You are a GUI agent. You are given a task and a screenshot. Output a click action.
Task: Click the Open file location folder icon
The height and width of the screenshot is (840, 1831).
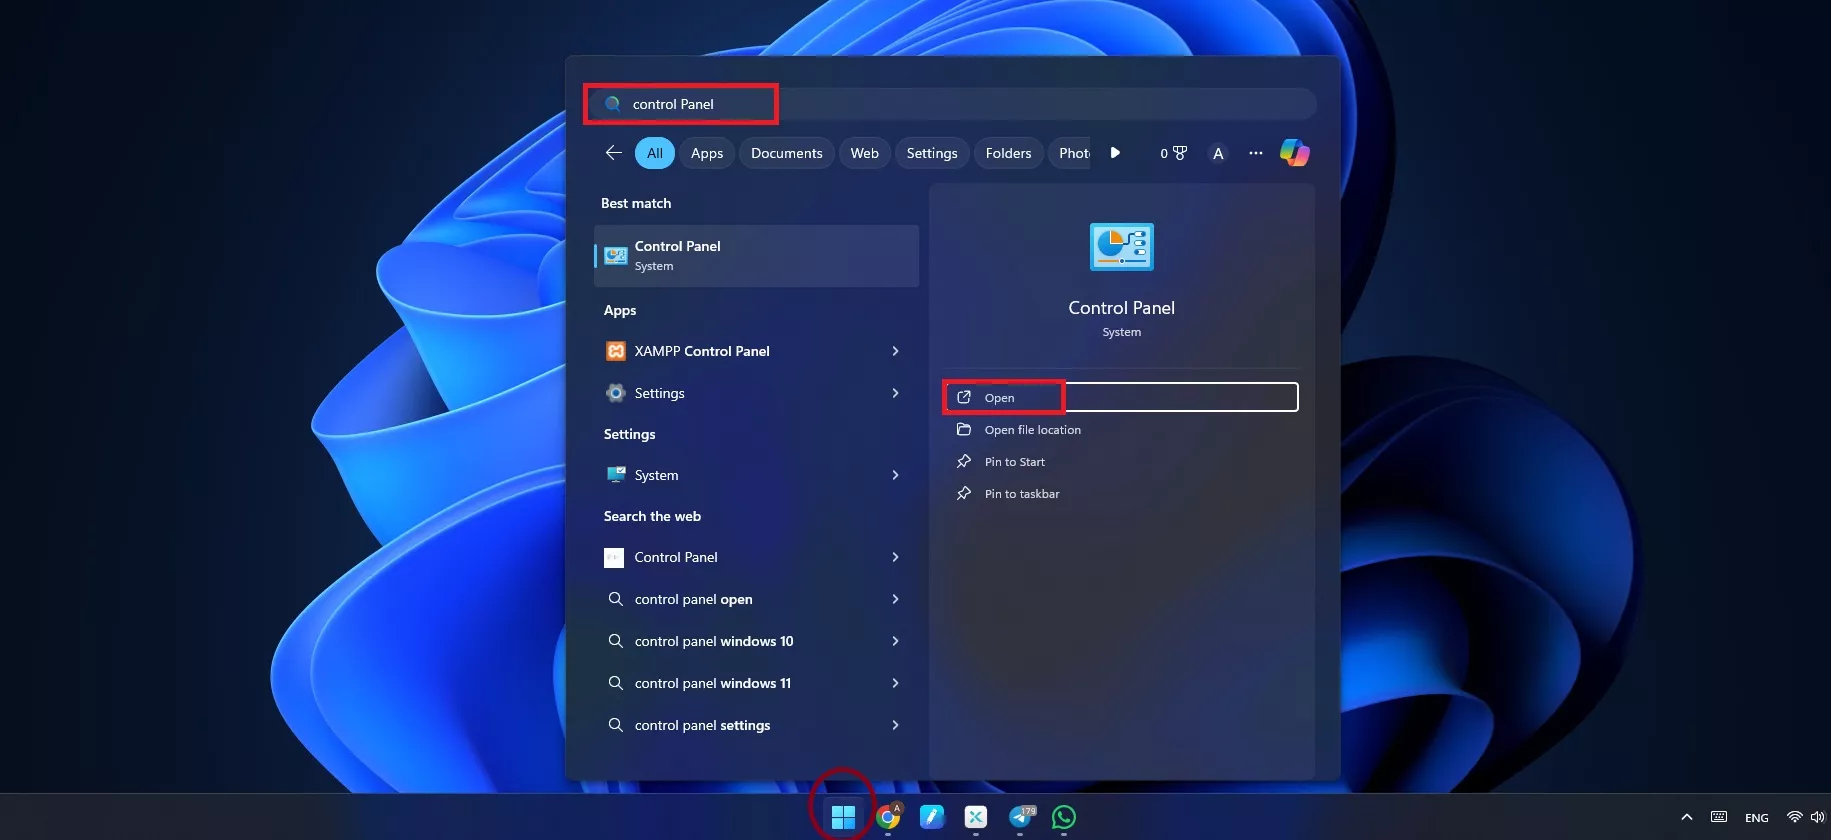coord(964,429)
